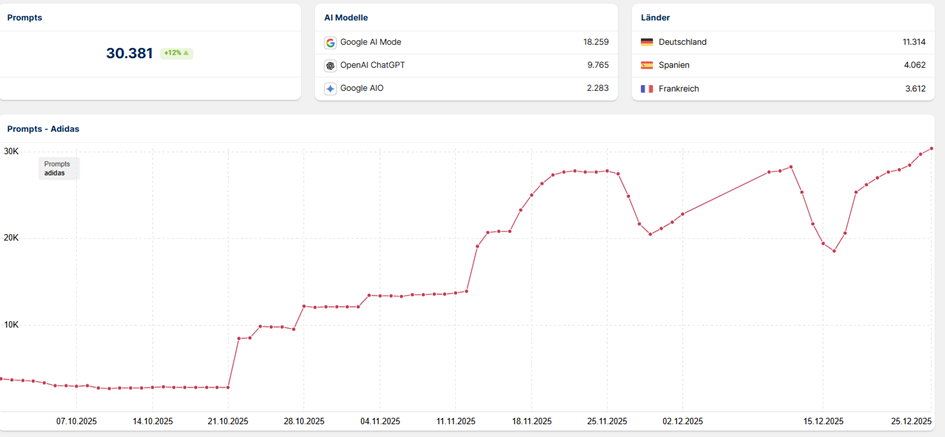Image resolution: width=945 pixels, height=437 pixels.
Task: Click the OpenAI ChatGPT logo icon
Action: tap(330, 66)
